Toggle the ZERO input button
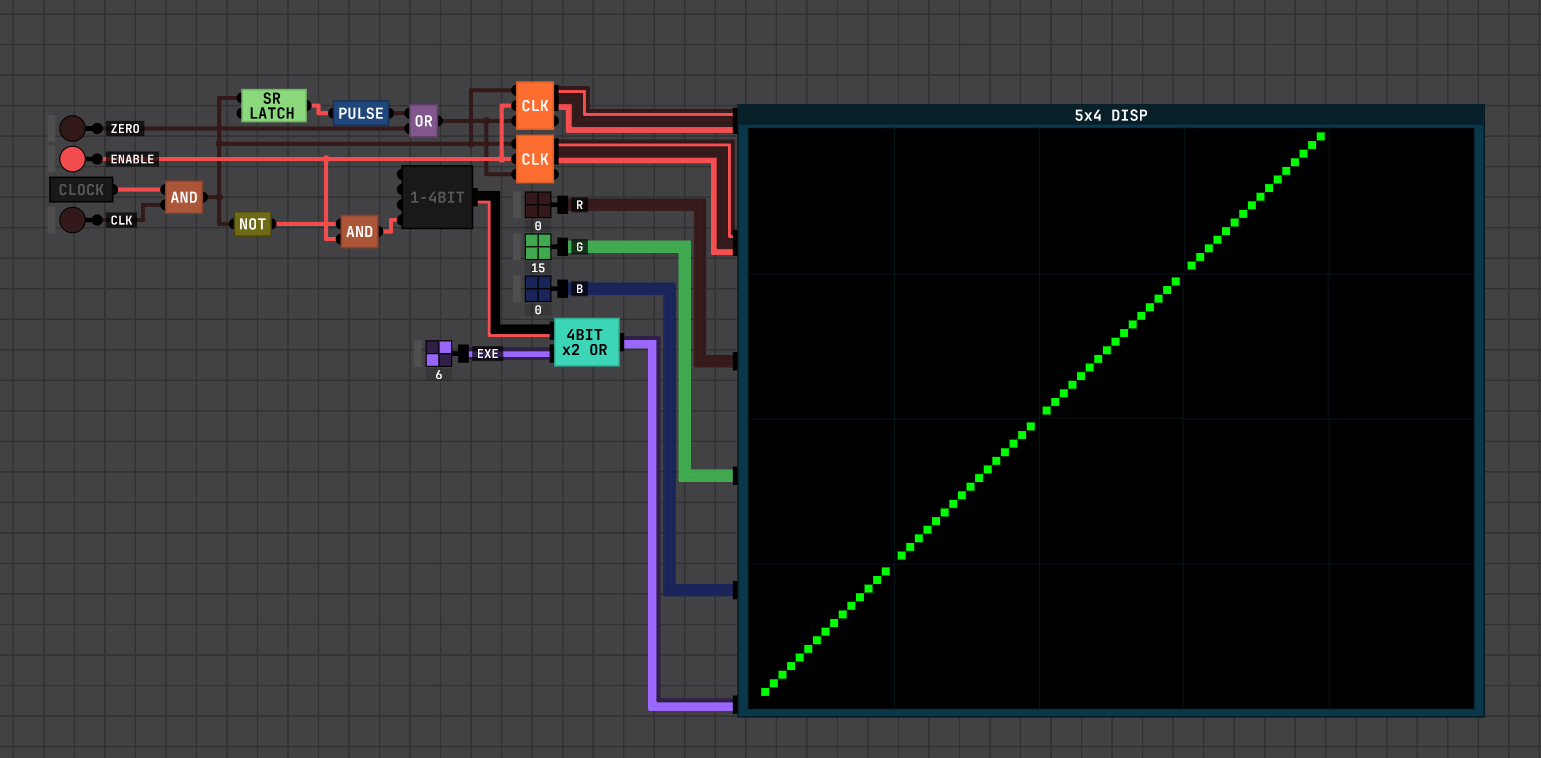Screen dimensions: 1541x758 coord(72,128)
